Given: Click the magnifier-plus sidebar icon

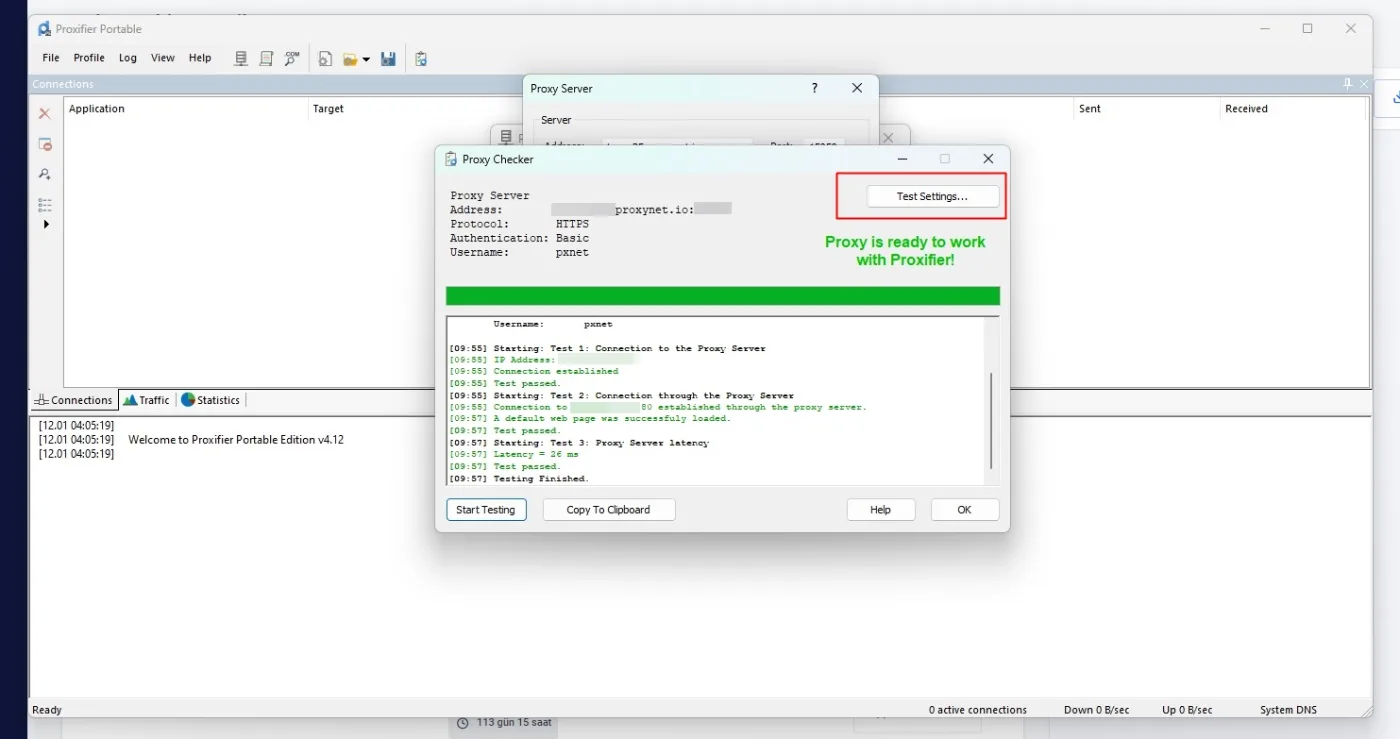Looking at the screenshot, I should [45, 174].
